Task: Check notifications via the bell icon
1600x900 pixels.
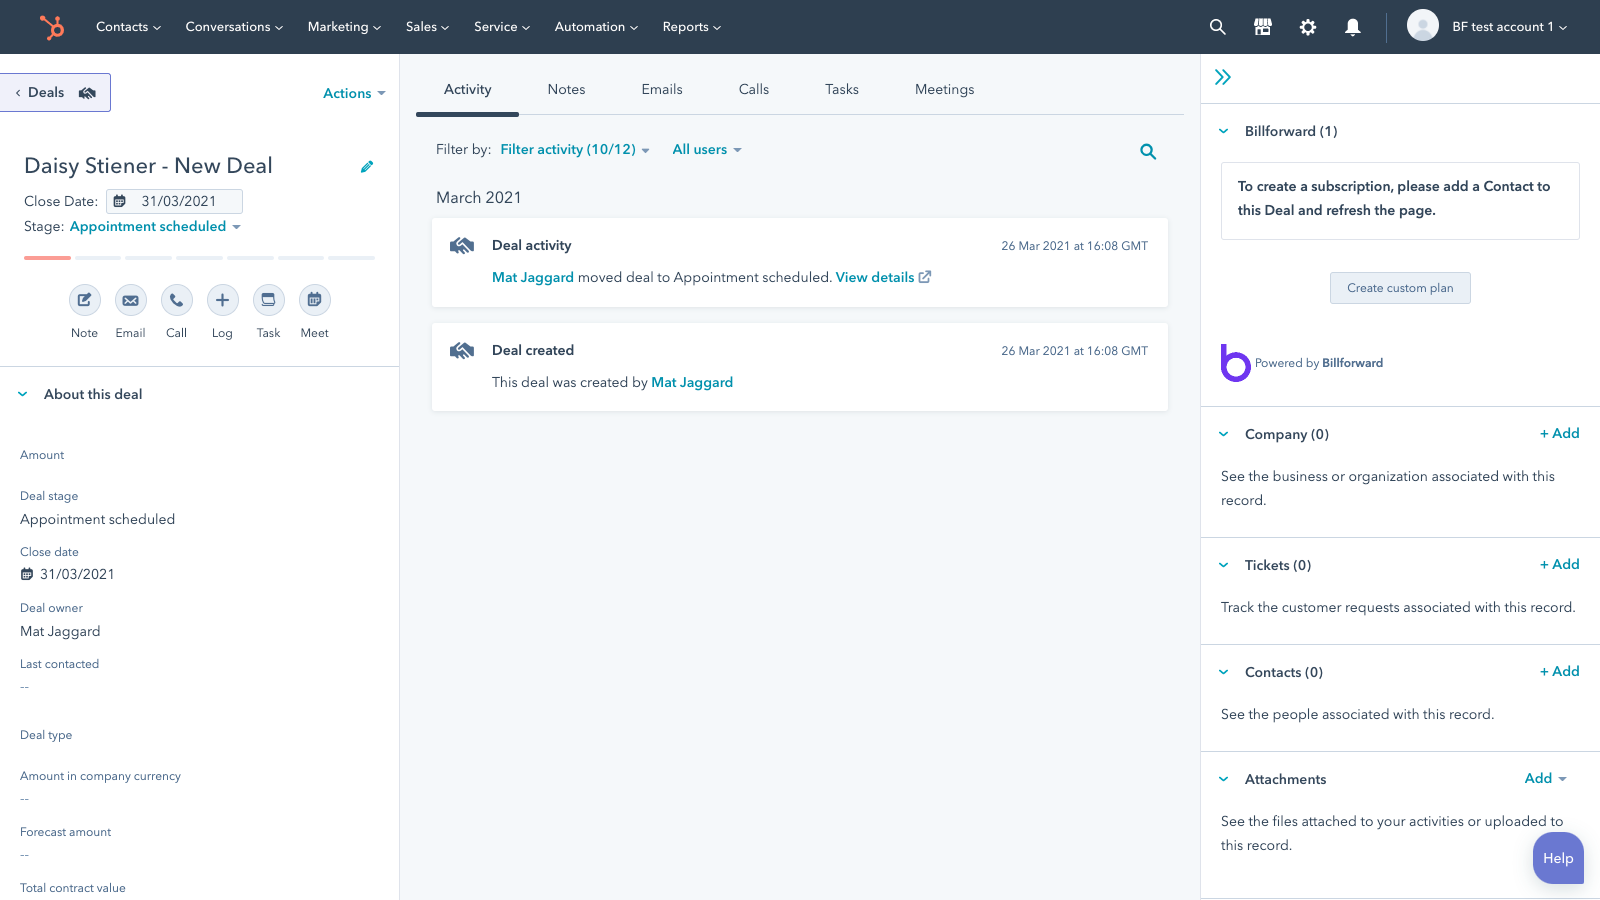Action: point(1353,27)
